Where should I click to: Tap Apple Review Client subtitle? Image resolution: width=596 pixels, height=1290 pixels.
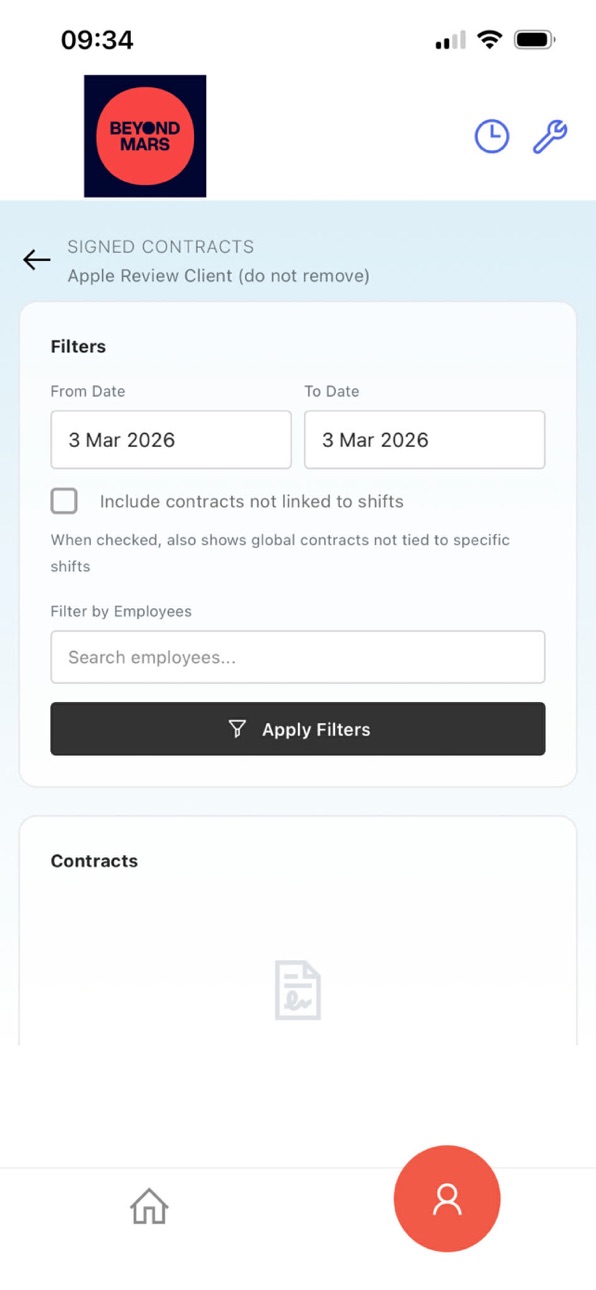tap(218, 275)
